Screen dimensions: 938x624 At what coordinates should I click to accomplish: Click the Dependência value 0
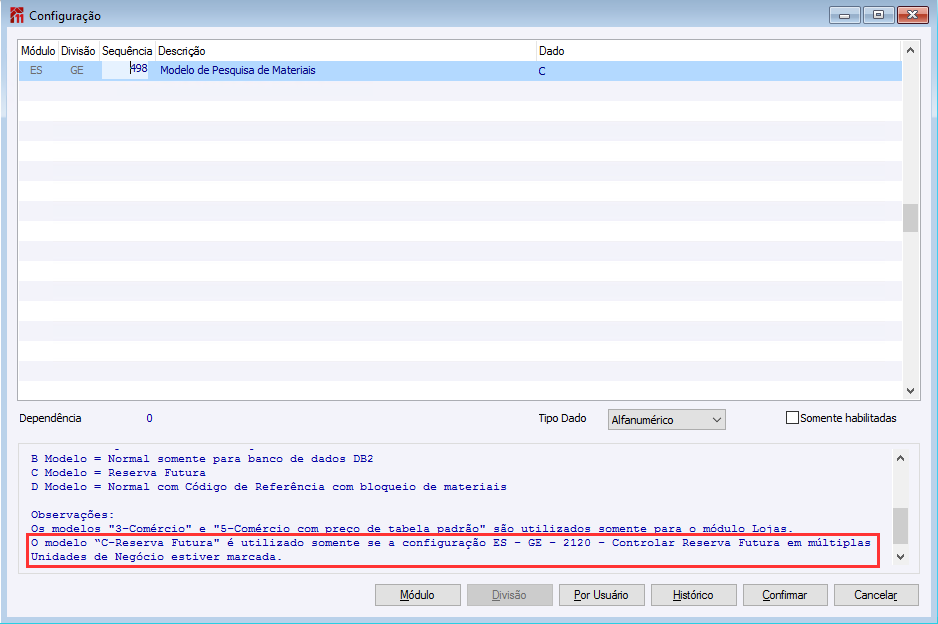pyautogui.click(x=150, y=418)
